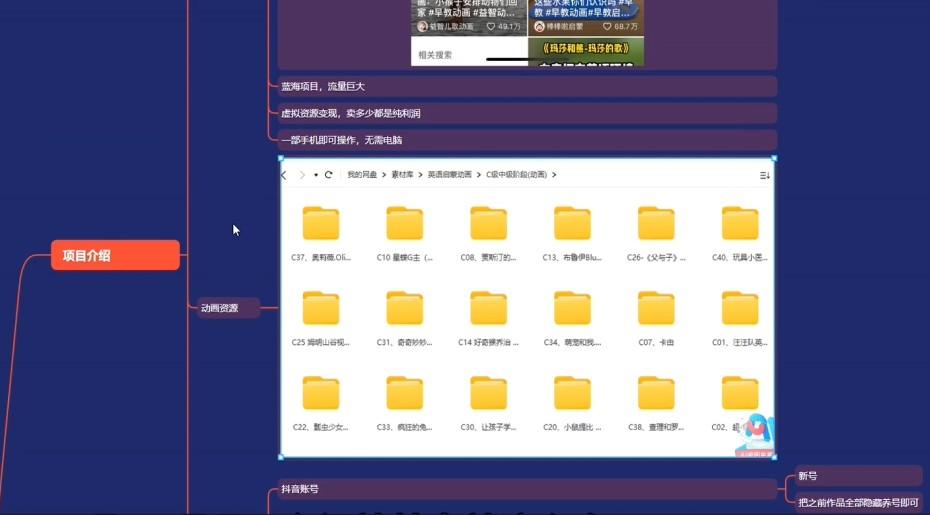Open the C10 星蝶G主 folder
Screen dimensions: 930x515
[x=405, y=224]
